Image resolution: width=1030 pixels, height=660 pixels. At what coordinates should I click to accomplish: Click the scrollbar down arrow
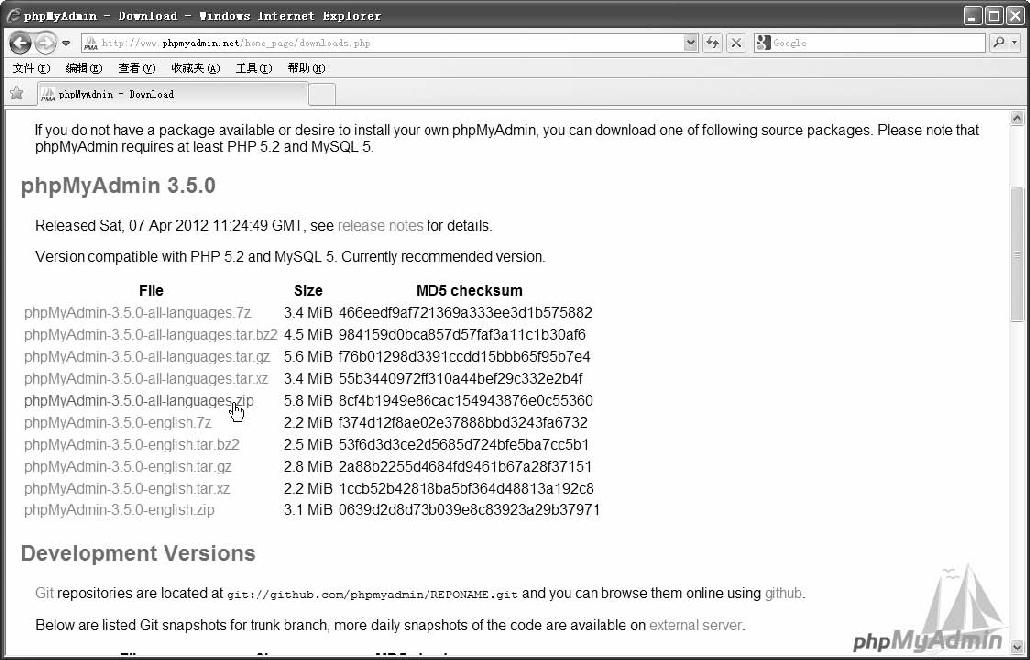[1017, 646]
